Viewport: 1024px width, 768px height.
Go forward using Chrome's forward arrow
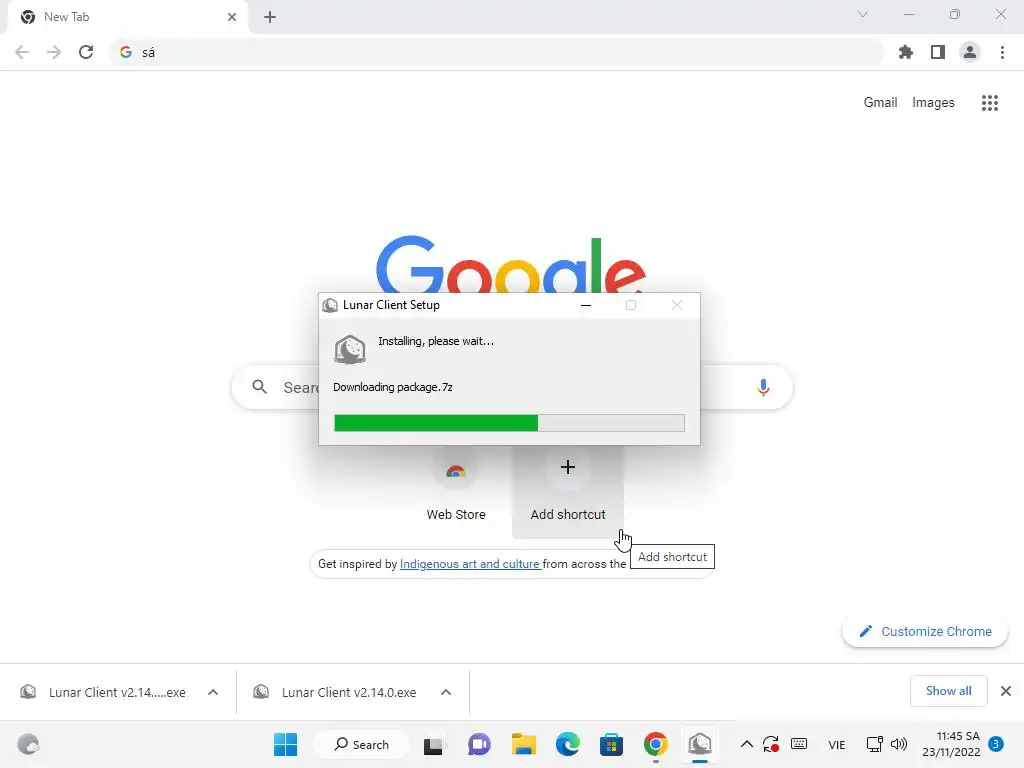click(54, 52)
